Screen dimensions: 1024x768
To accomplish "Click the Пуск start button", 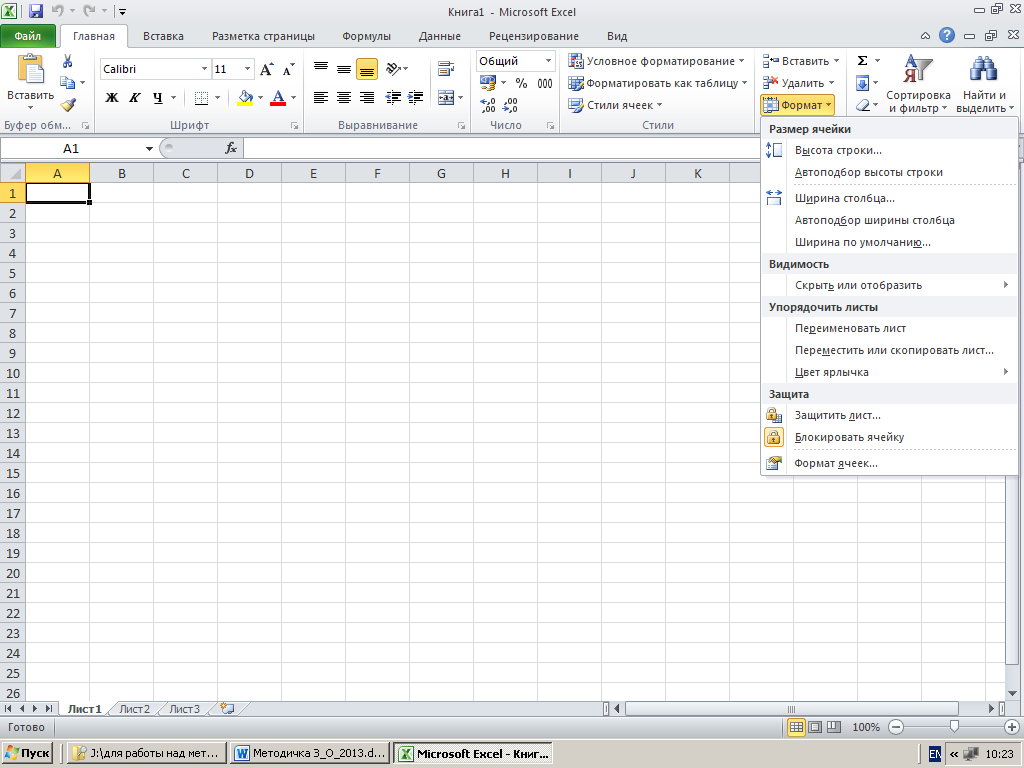I will 27,753.
